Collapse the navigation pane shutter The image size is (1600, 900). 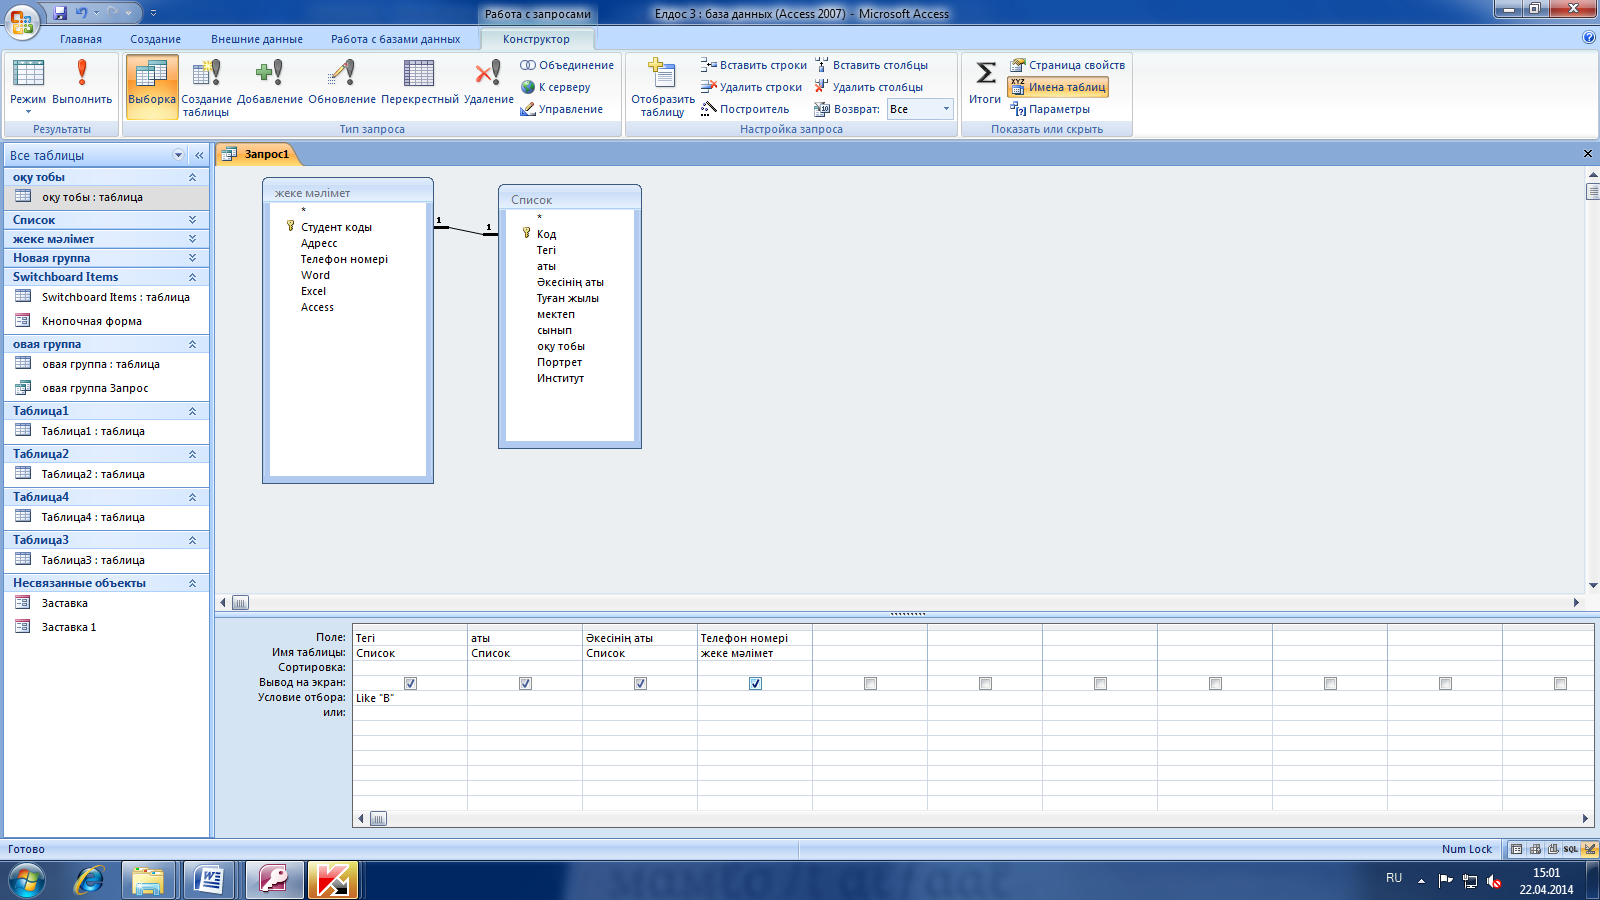199,155
